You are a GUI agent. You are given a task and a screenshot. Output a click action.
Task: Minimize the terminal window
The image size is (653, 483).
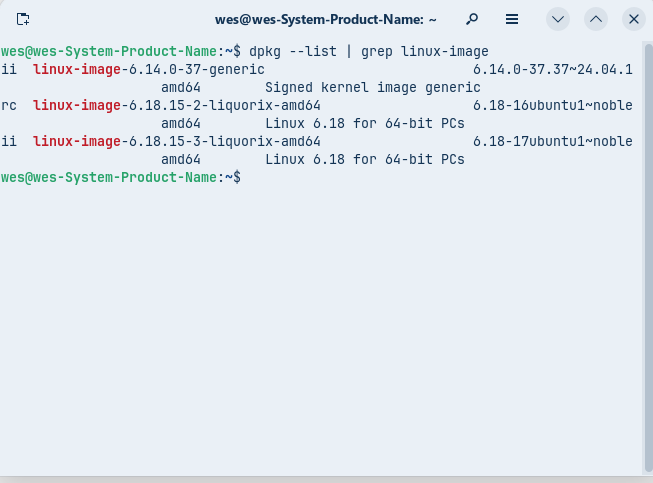coord(558,19)
